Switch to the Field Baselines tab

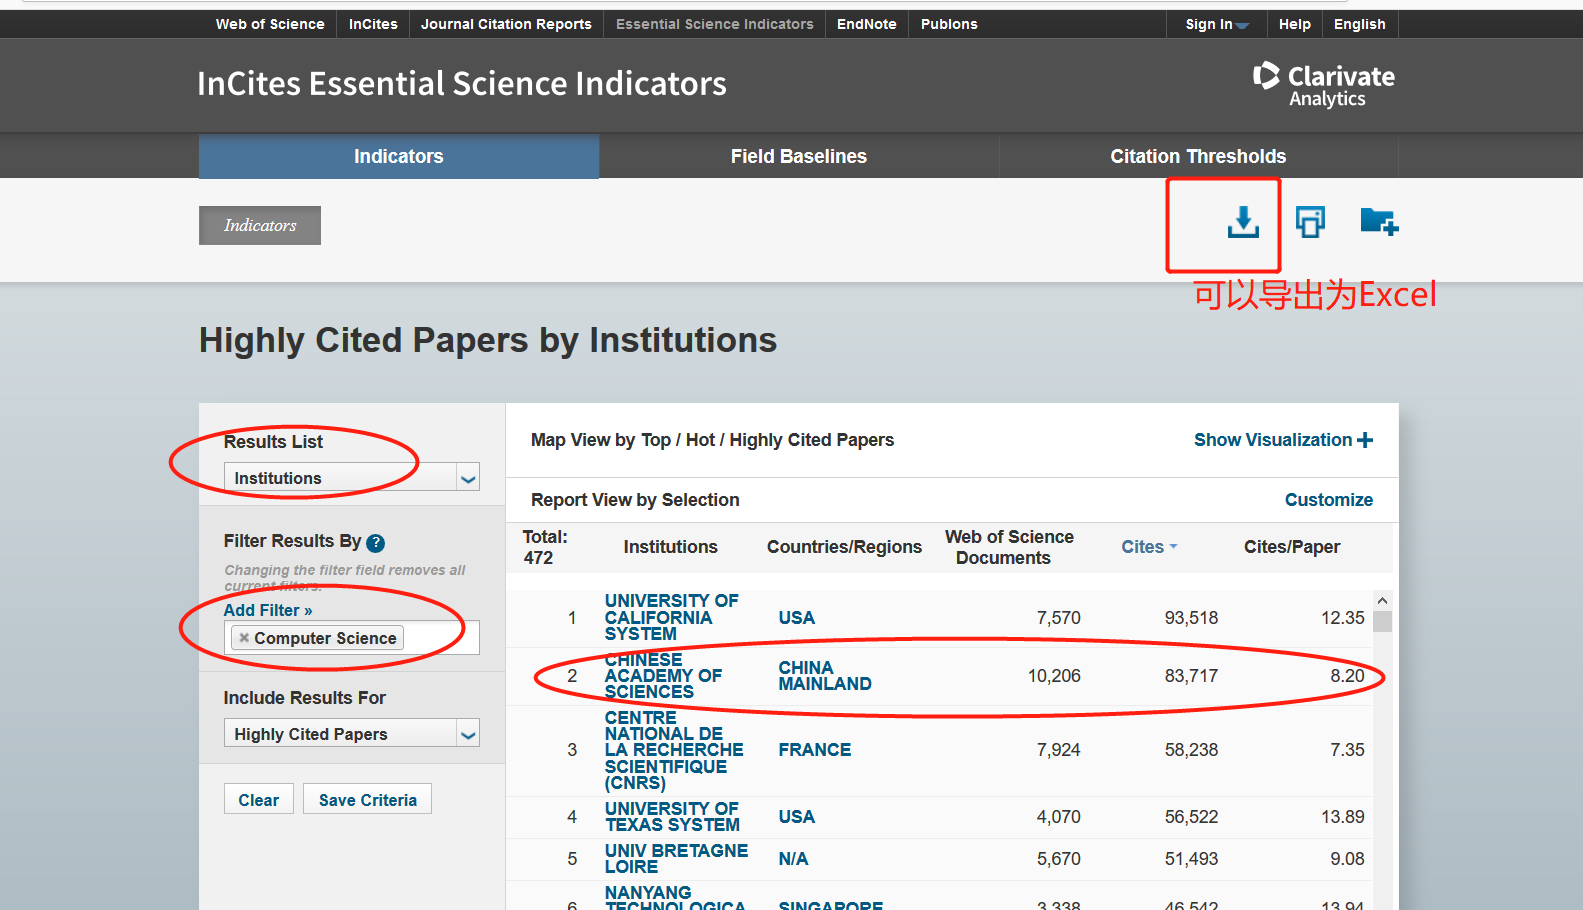[x=799, y=156]
